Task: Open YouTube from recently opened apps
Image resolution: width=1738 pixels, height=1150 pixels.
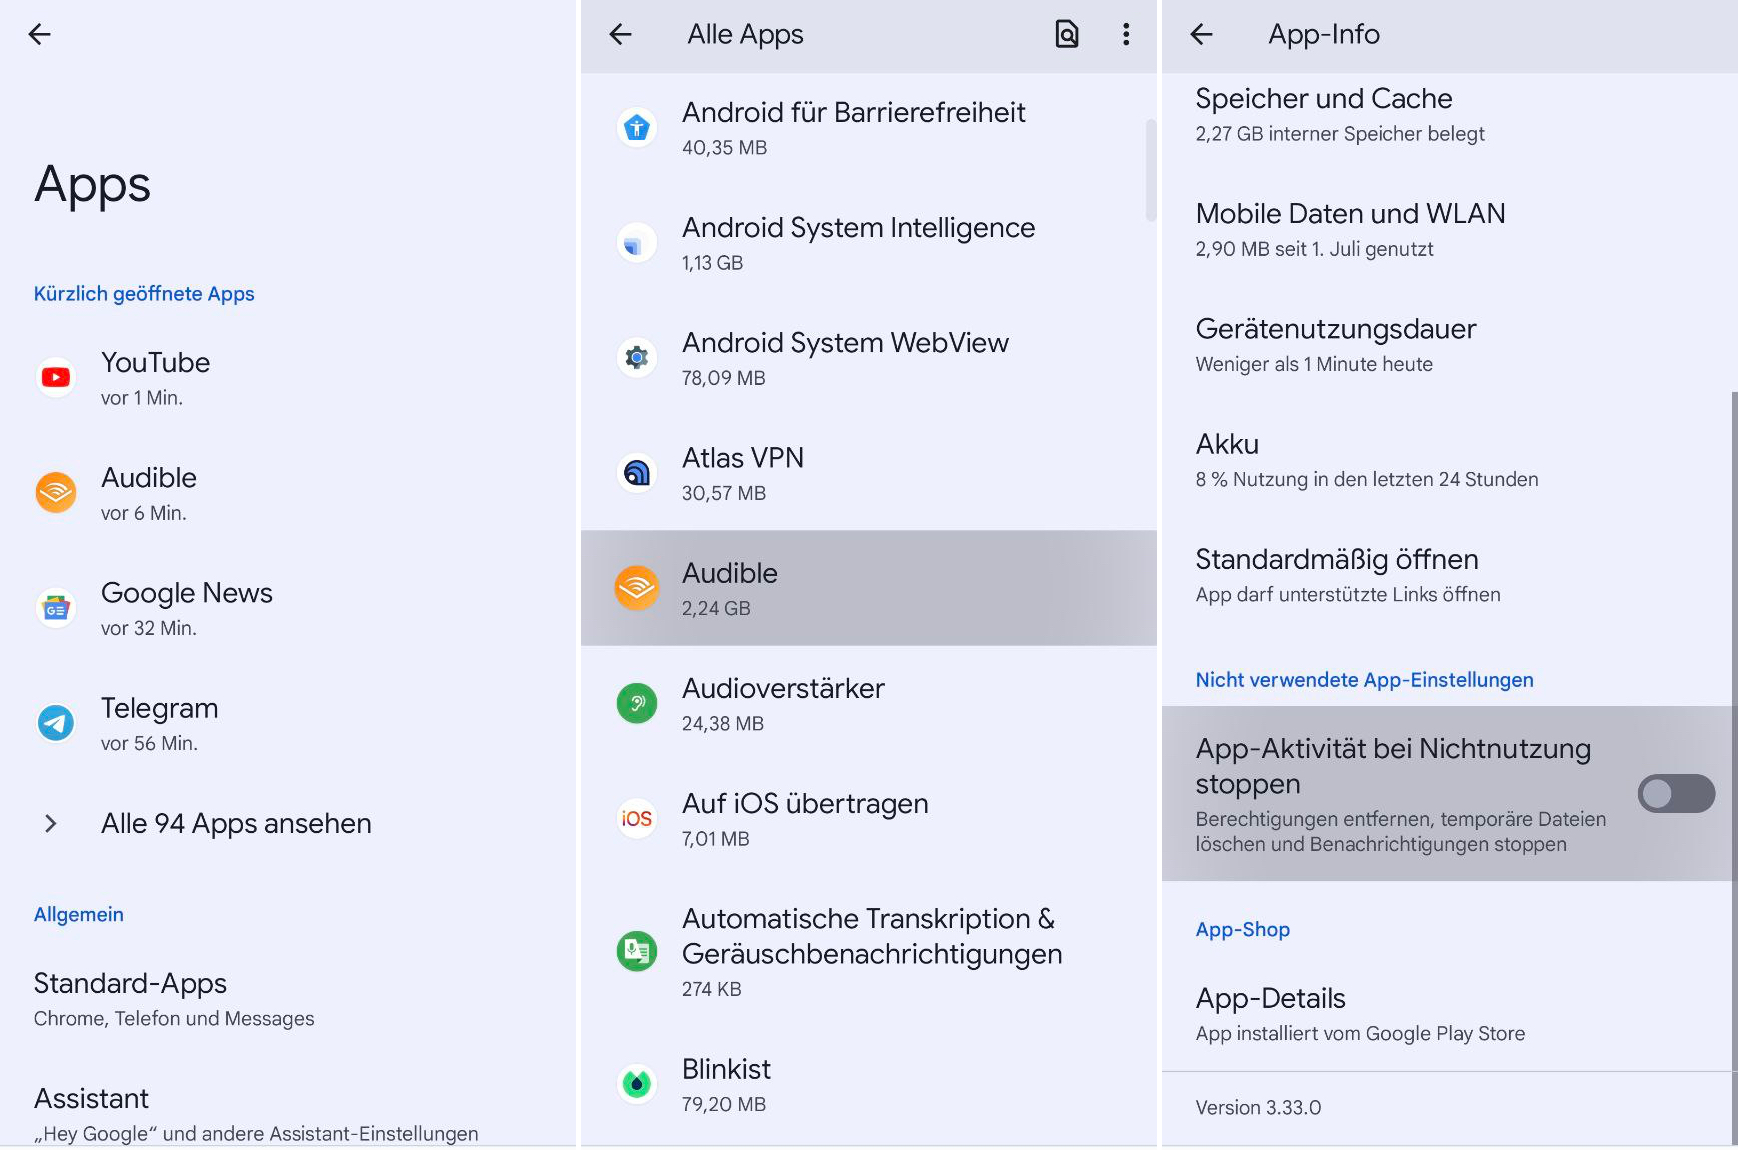Action: point(289,378)
